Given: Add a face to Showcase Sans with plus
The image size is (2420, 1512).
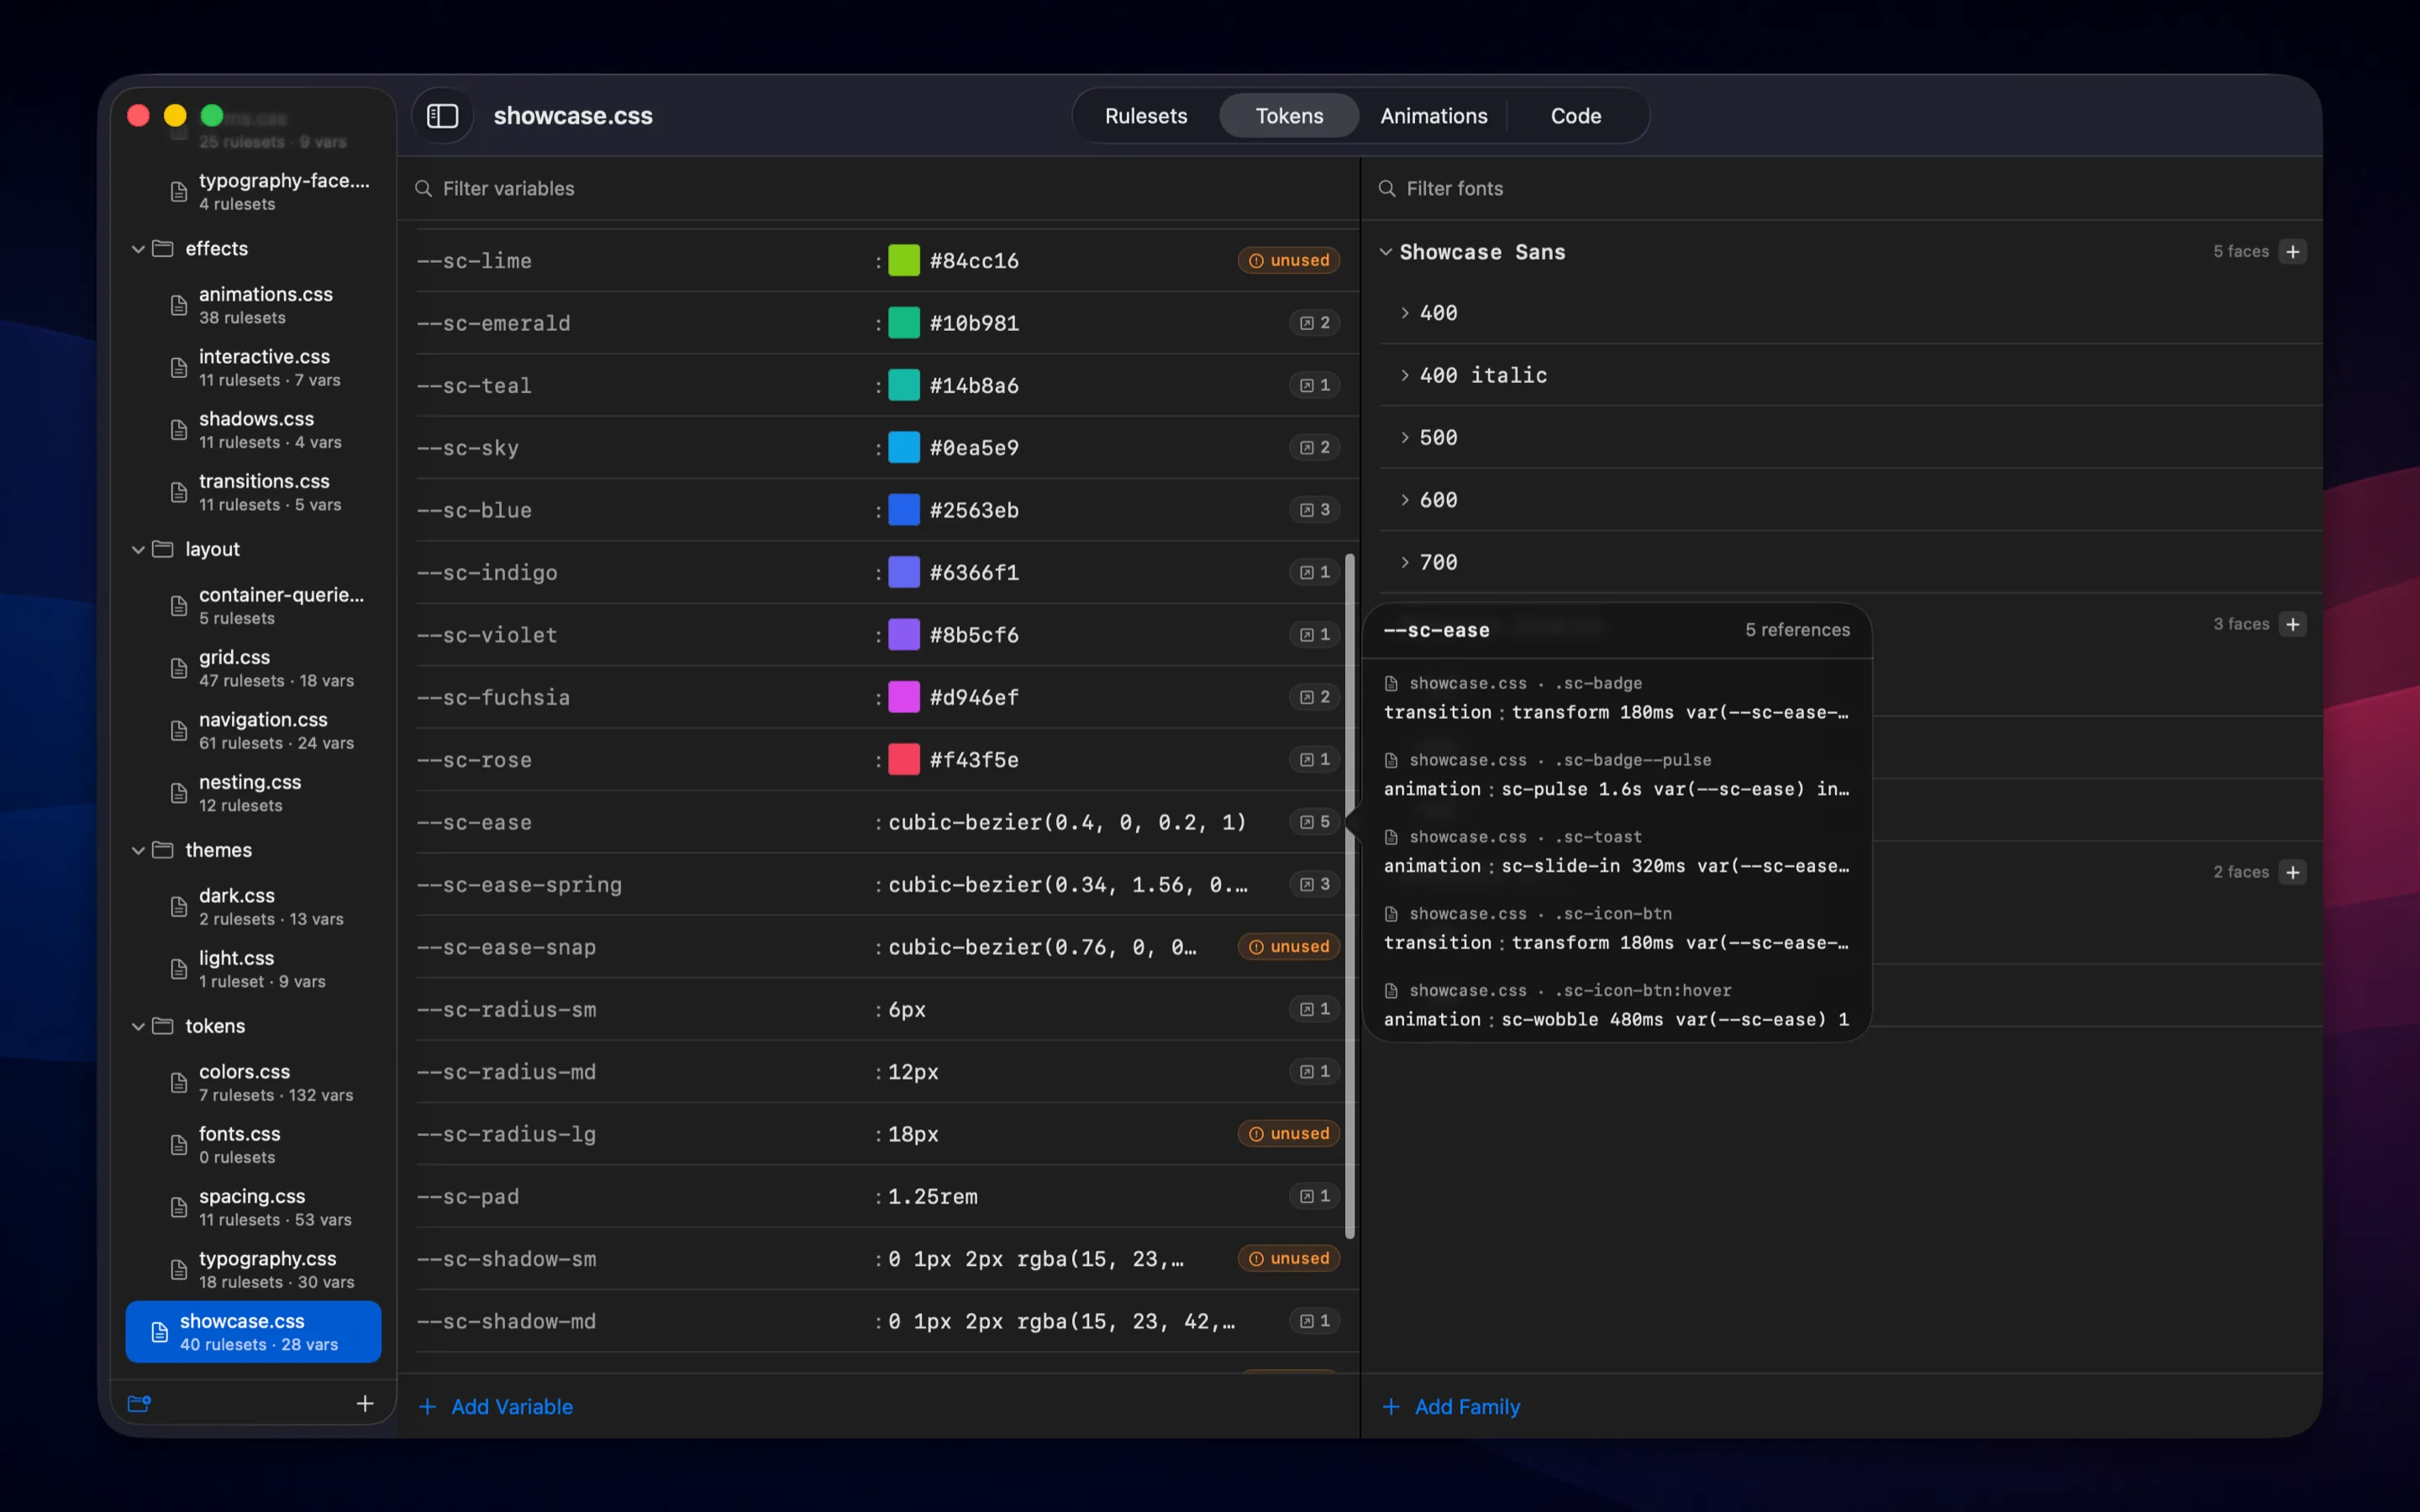Looking at the screenshot, I should coord(2293,252).
